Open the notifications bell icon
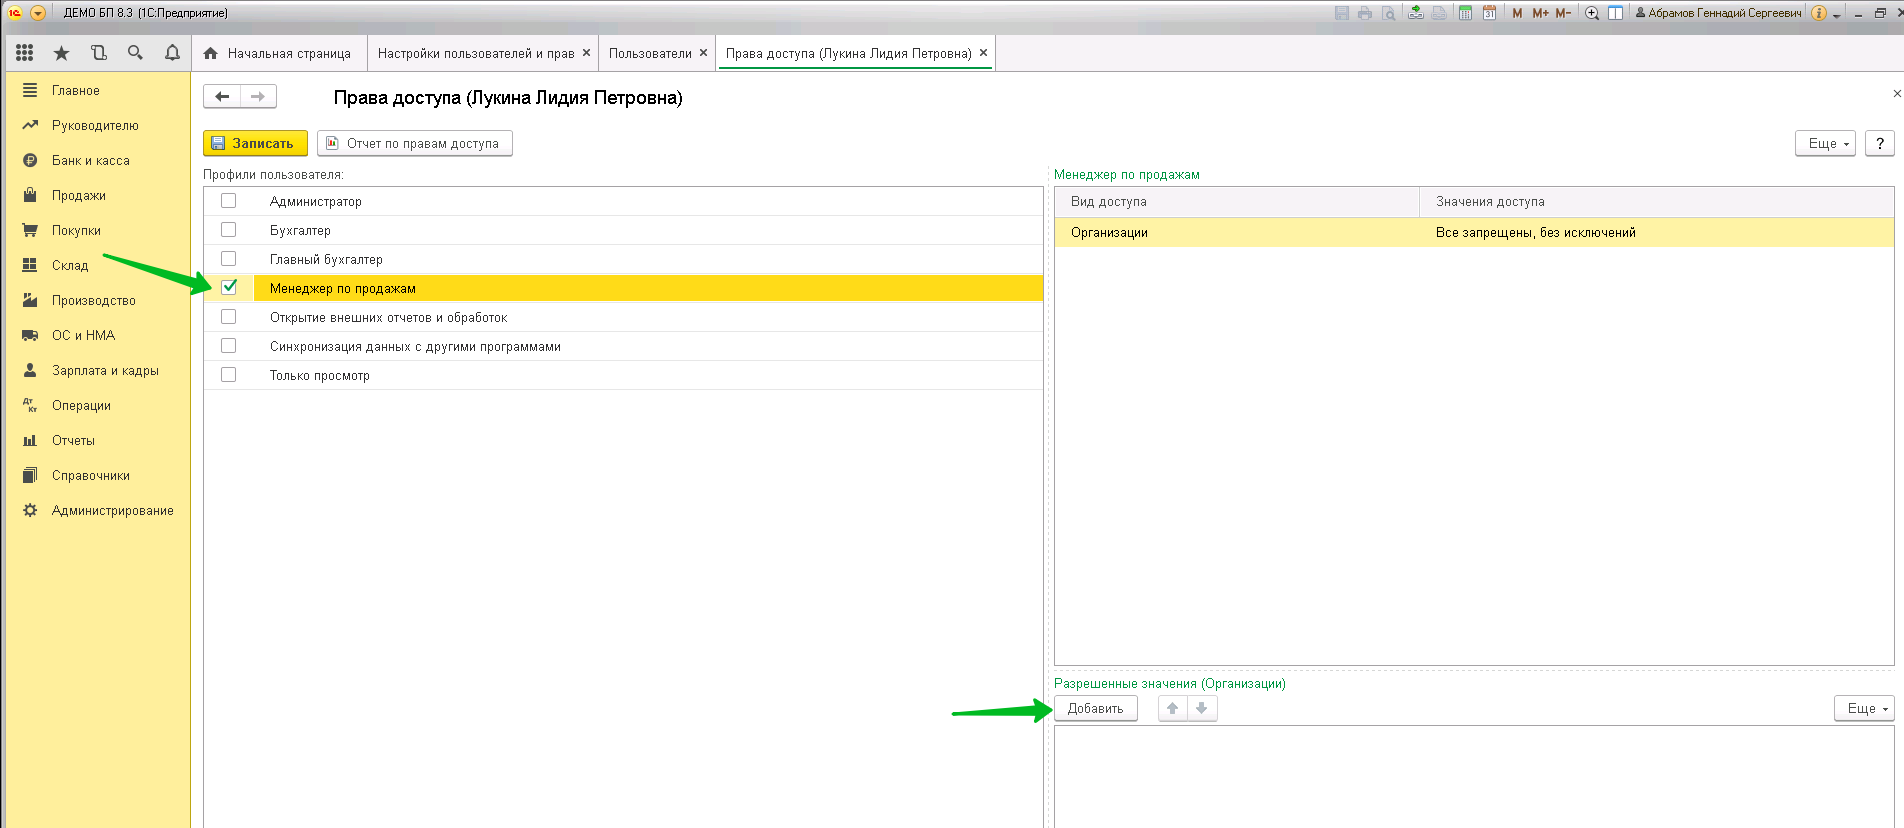Viewport: 1904px width, 828px height. (172, 53)
